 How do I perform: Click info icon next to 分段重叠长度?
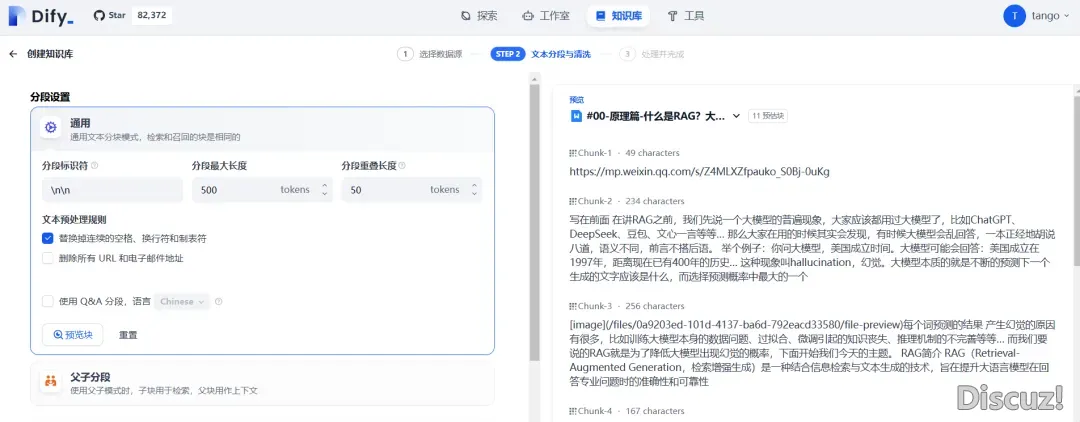pos(402,166)
